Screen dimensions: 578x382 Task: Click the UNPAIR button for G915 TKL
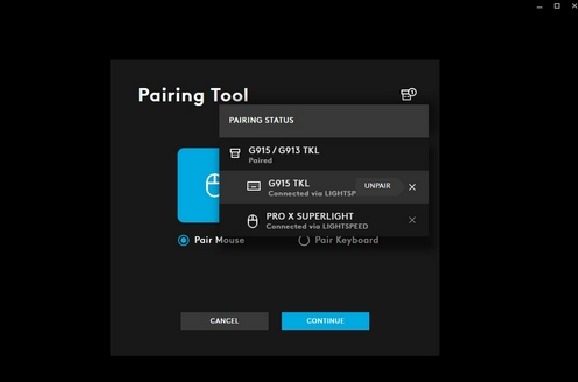[x=377, y=186]
